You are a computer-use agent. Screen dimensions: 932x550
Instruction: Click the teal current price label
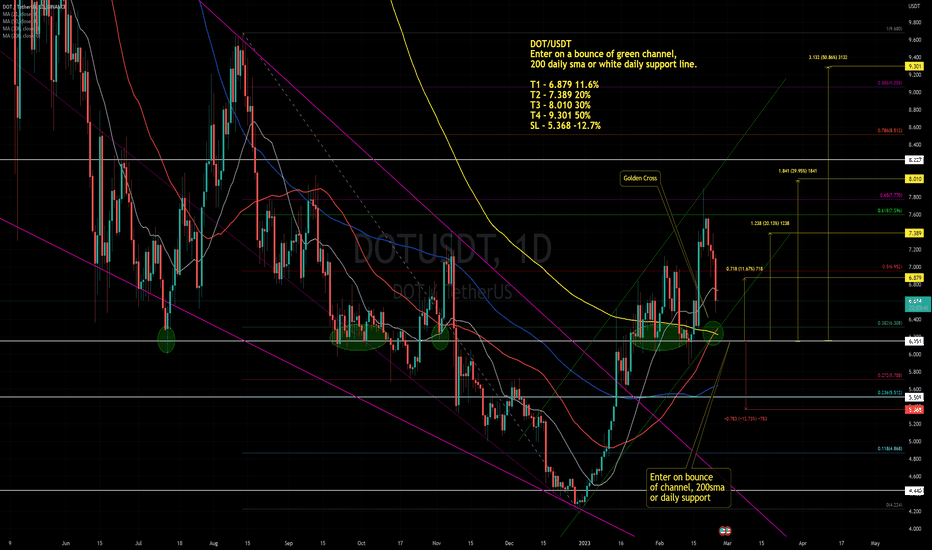click(917, 304)
